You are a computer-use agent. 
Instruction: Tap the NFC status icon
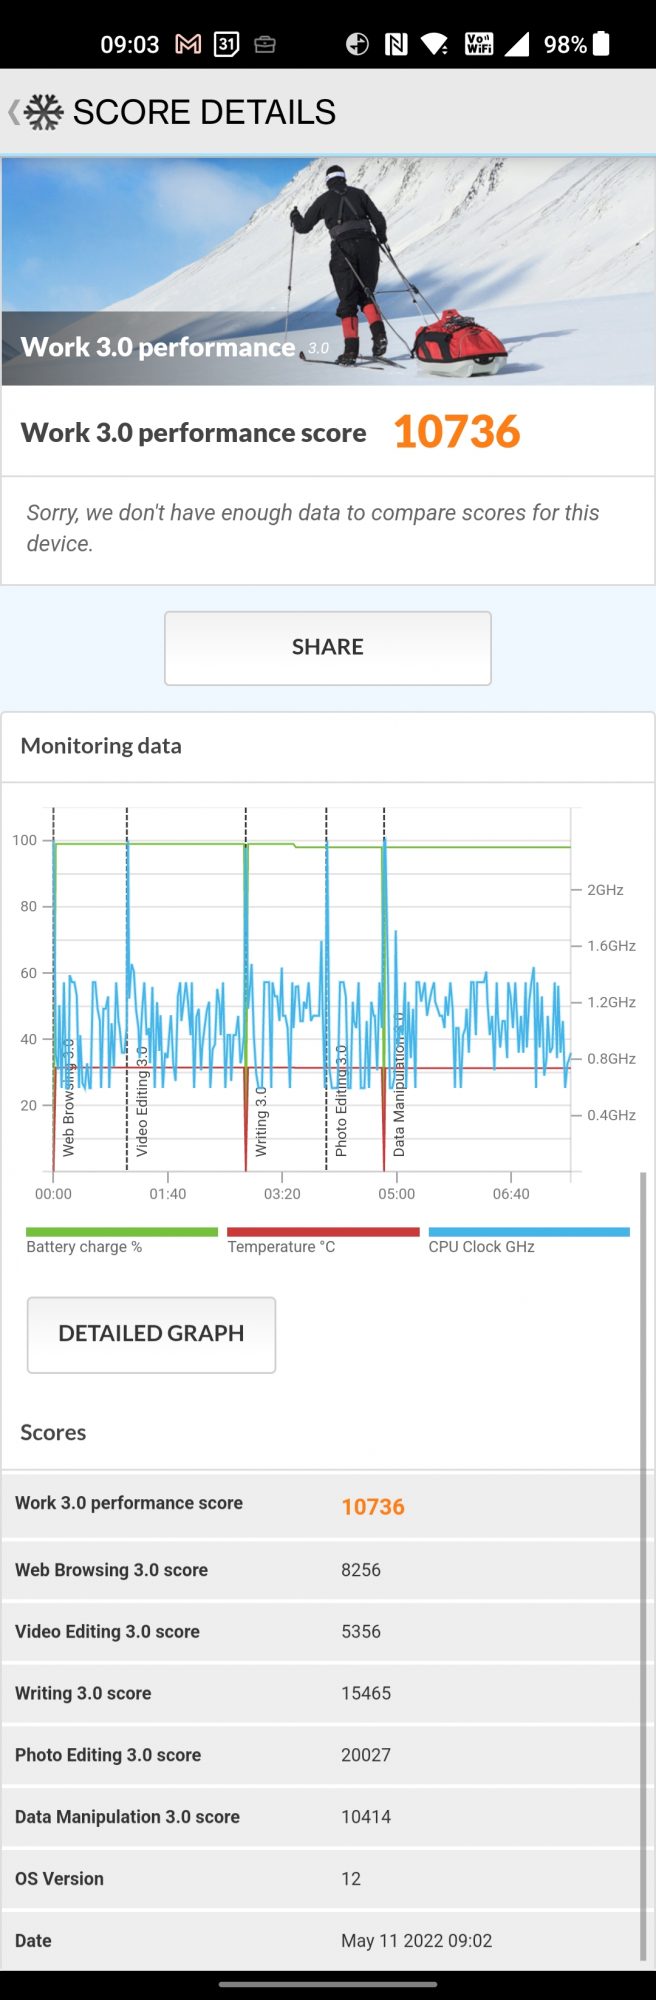(396, 44)
